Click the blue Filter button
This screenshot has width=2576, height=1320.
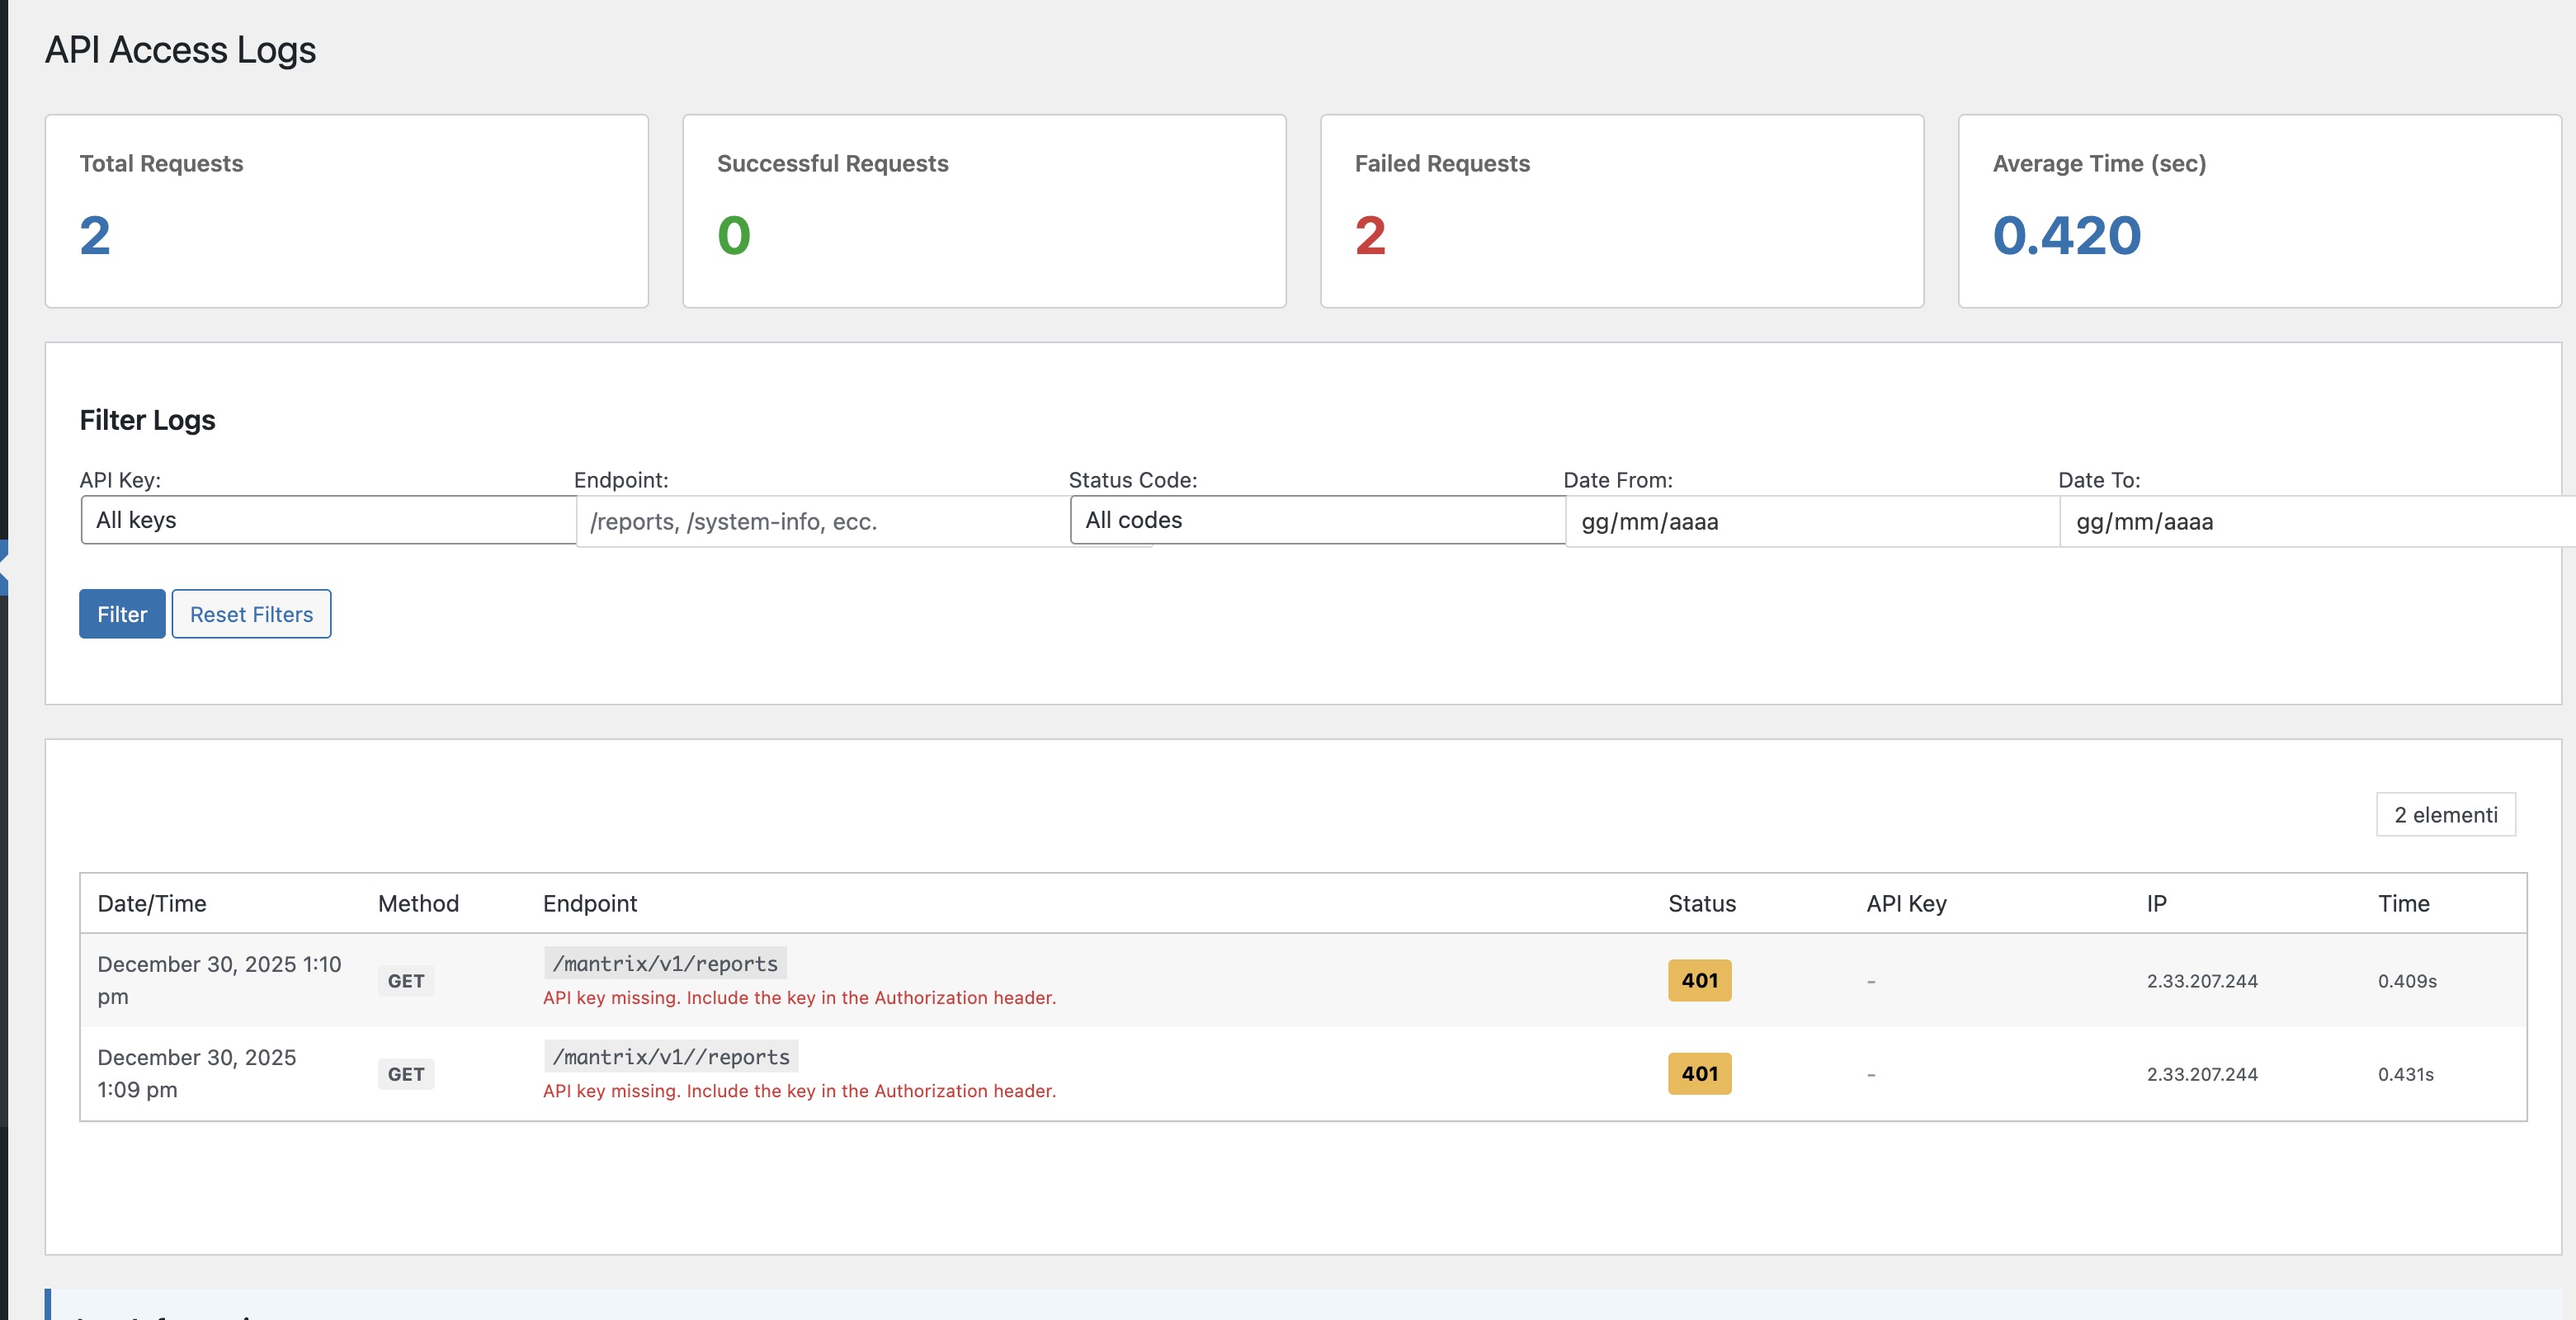click(x=122, y=614)
